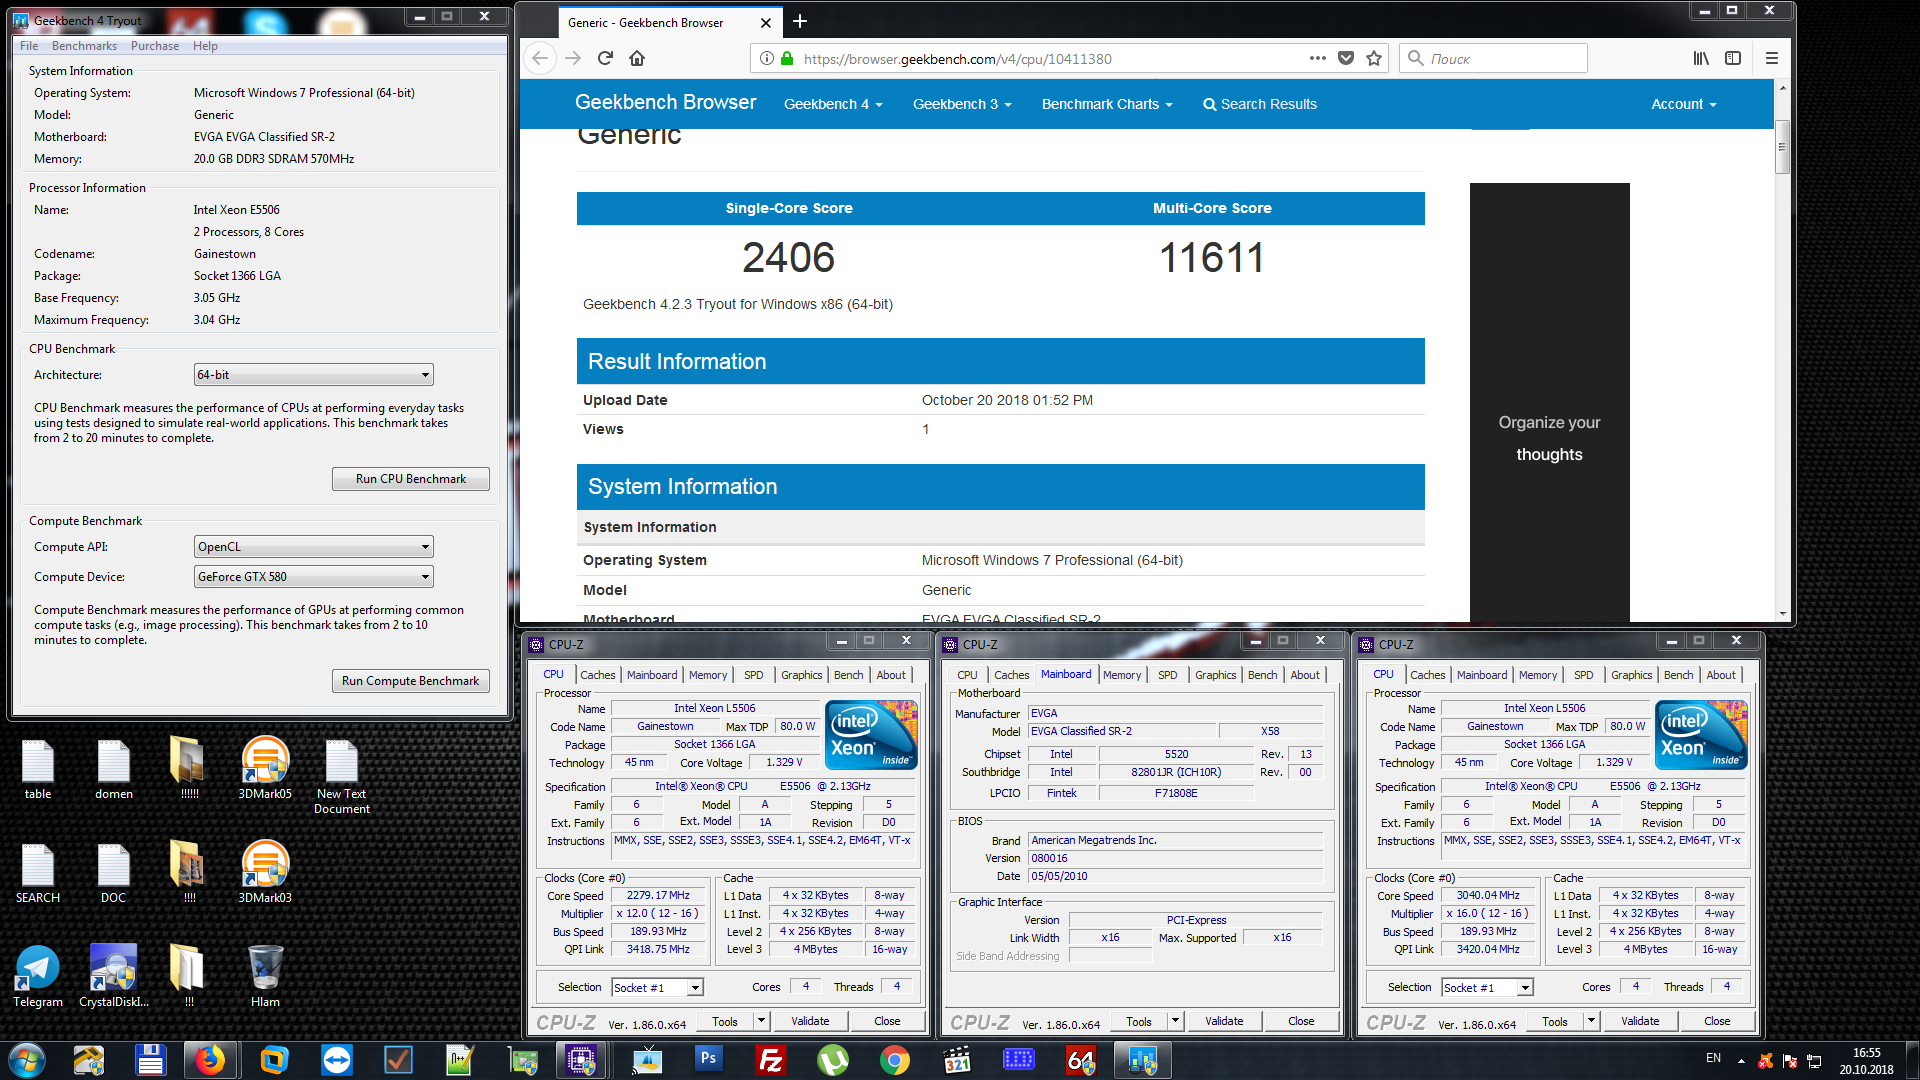The image size is (1920, 1080).
Task: Open the Firefox hamburger menu
Action: pyautogui.click(x=1772, y=58)
